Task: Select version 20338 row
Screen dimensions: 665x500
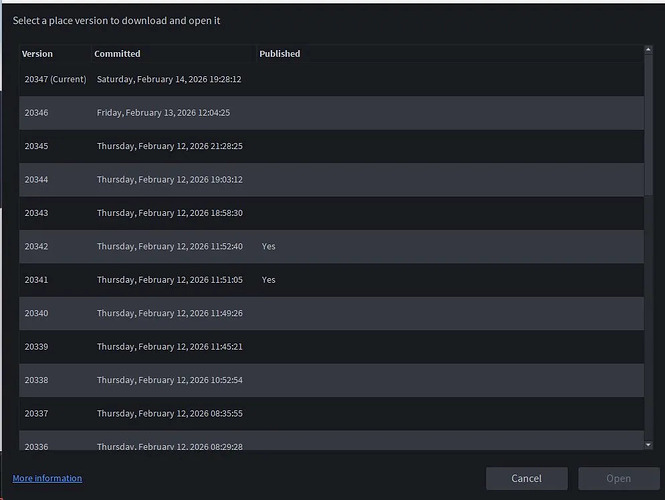Action: tap(330, 380)
